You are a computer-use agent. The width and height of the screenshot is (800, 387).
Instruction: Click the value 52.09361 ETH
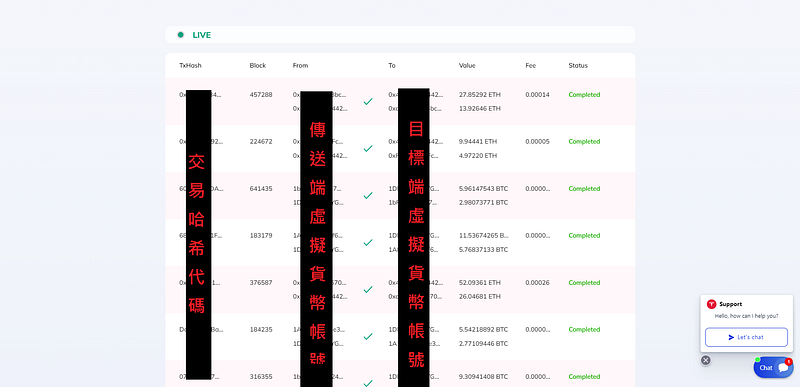point(480,282)
